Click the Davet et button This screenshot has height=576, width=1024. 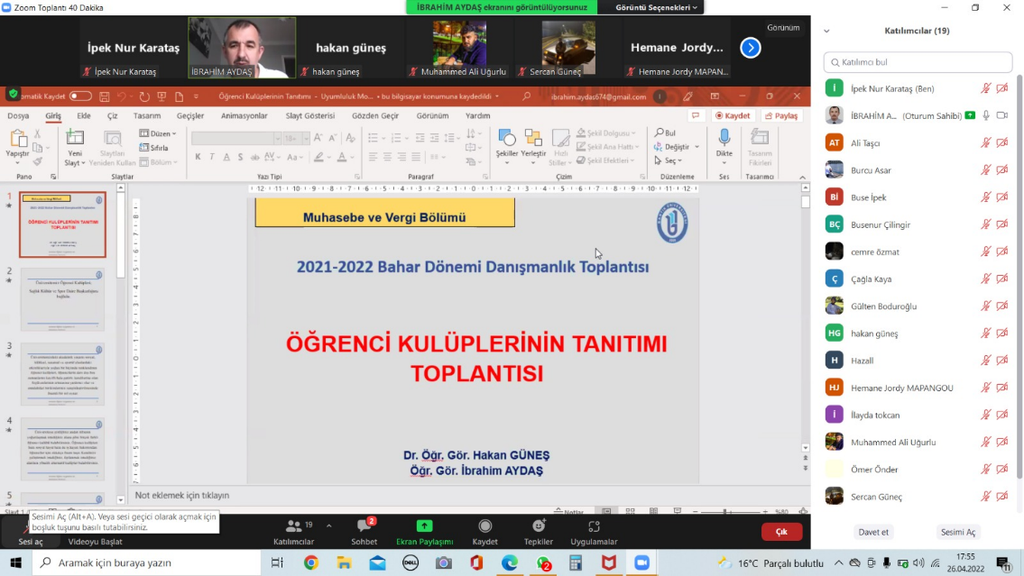click(873, 531)
